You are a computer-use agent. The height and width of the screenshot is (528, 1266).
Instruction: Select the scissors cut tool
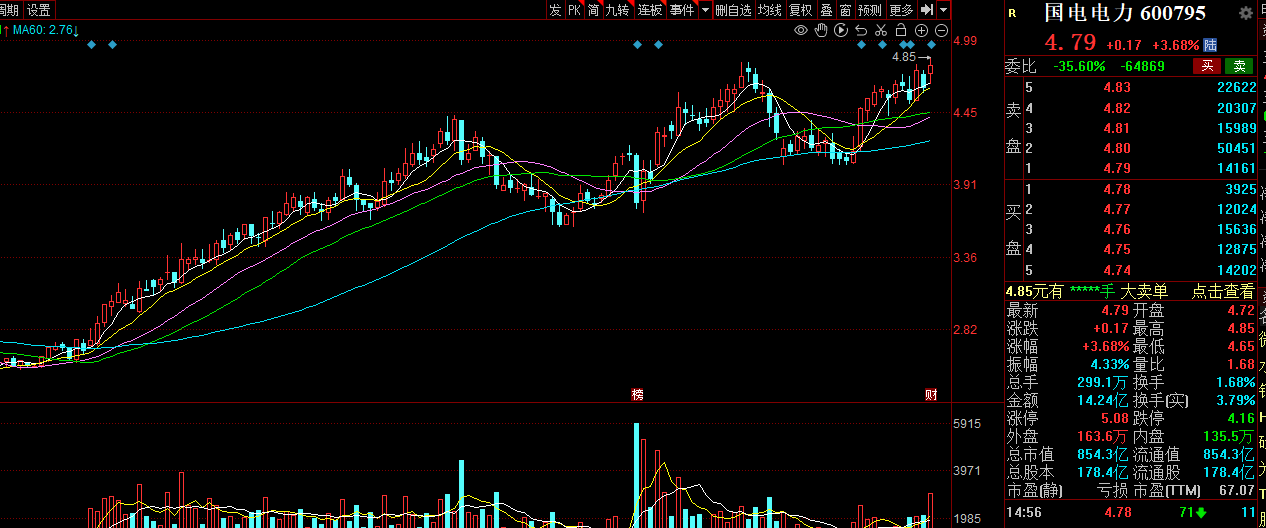[x=881, y=31]
